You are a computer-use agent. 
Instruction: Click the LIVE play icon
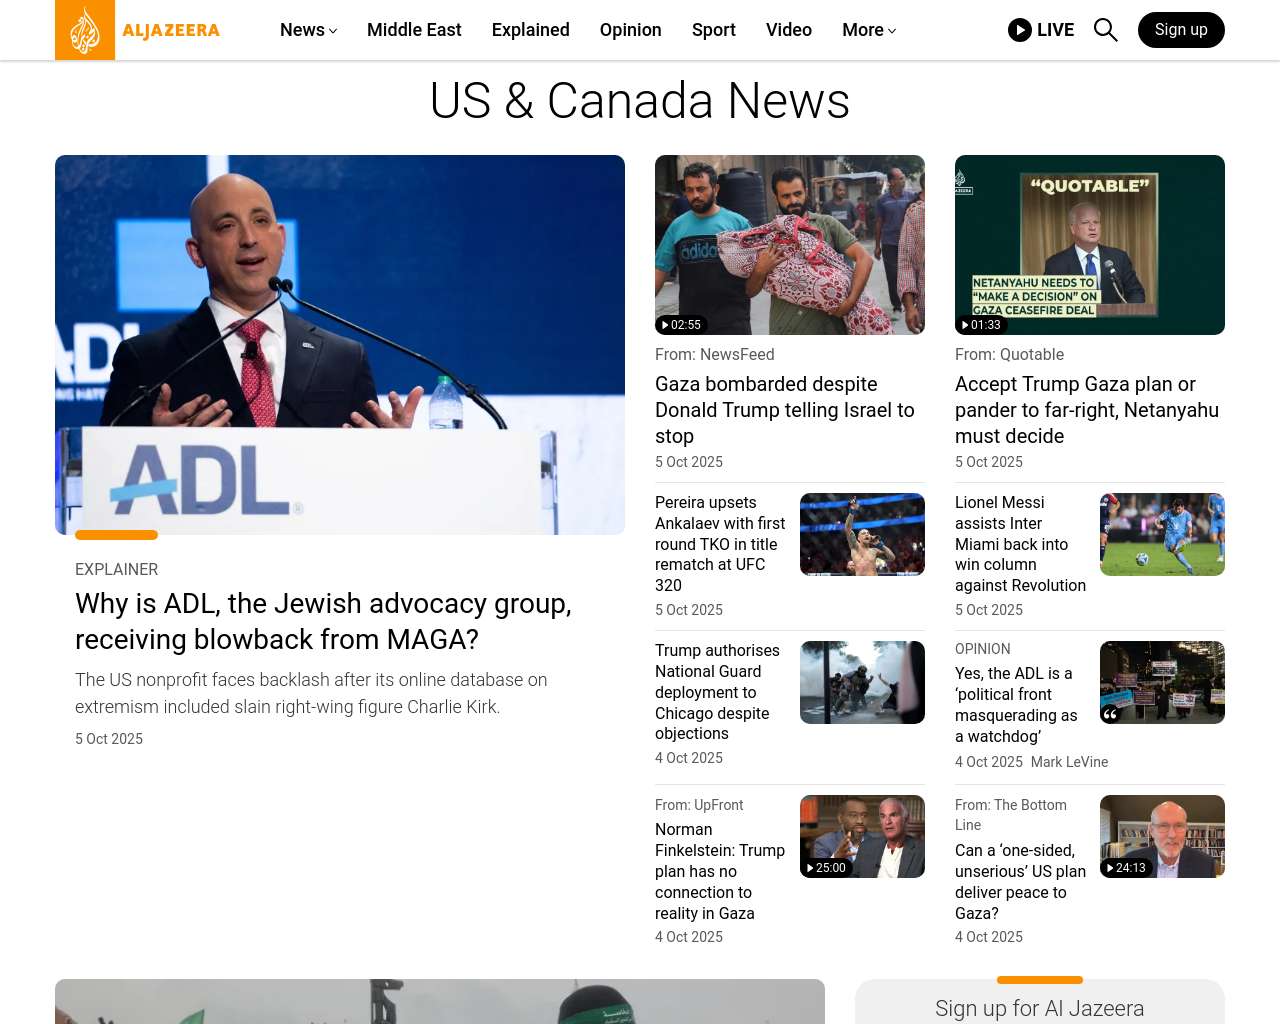(1020, 30)
